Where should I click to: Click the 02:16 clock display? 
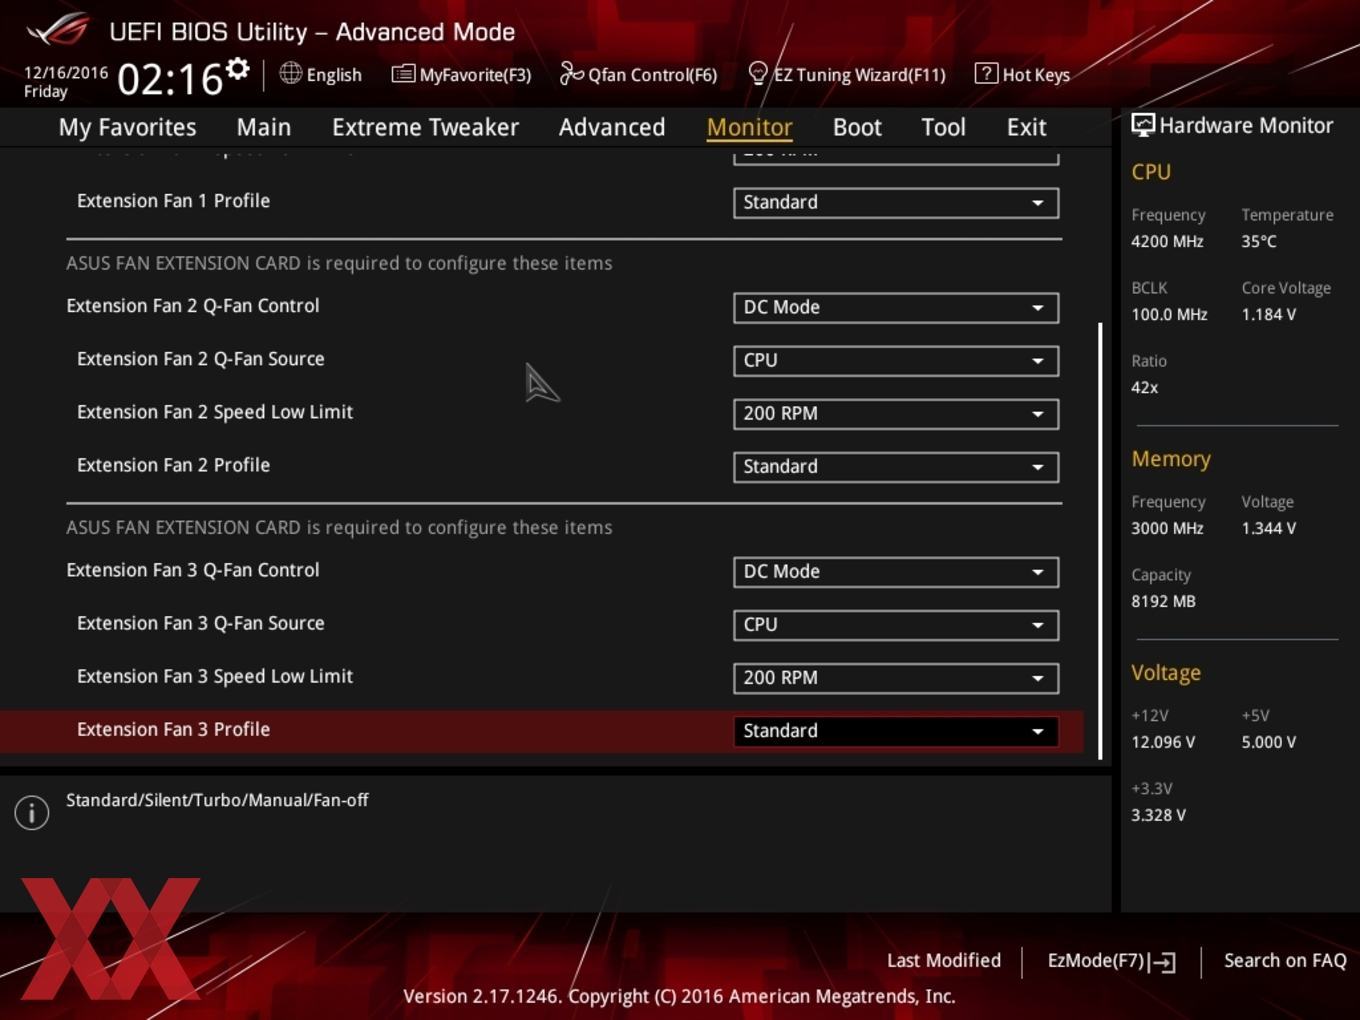coord(170,78)
